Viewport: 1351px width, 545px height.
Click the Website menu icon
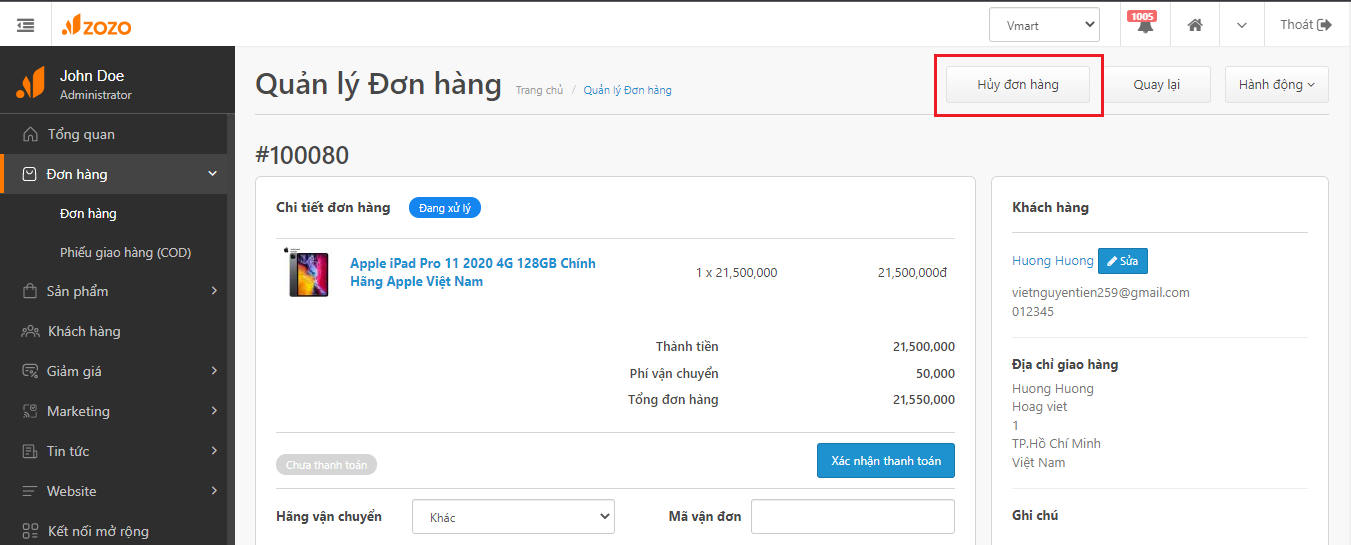pyautogui.click(x=30, y=491)
